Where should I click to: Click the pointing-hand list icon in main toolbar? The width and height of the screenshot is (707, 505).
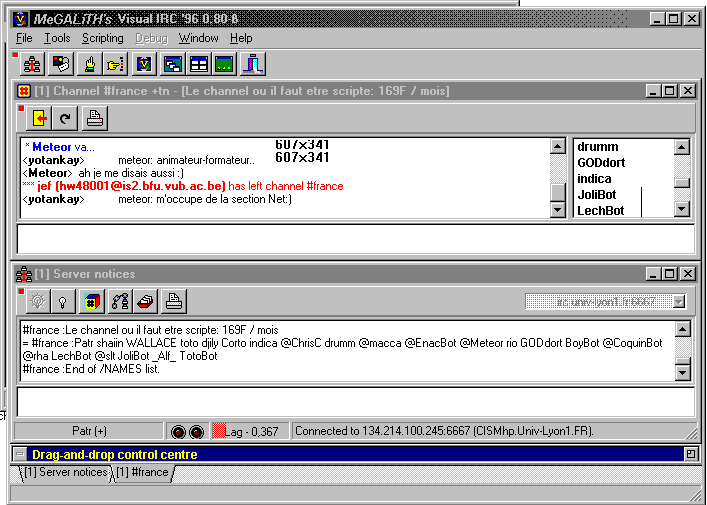coord(115,64)
